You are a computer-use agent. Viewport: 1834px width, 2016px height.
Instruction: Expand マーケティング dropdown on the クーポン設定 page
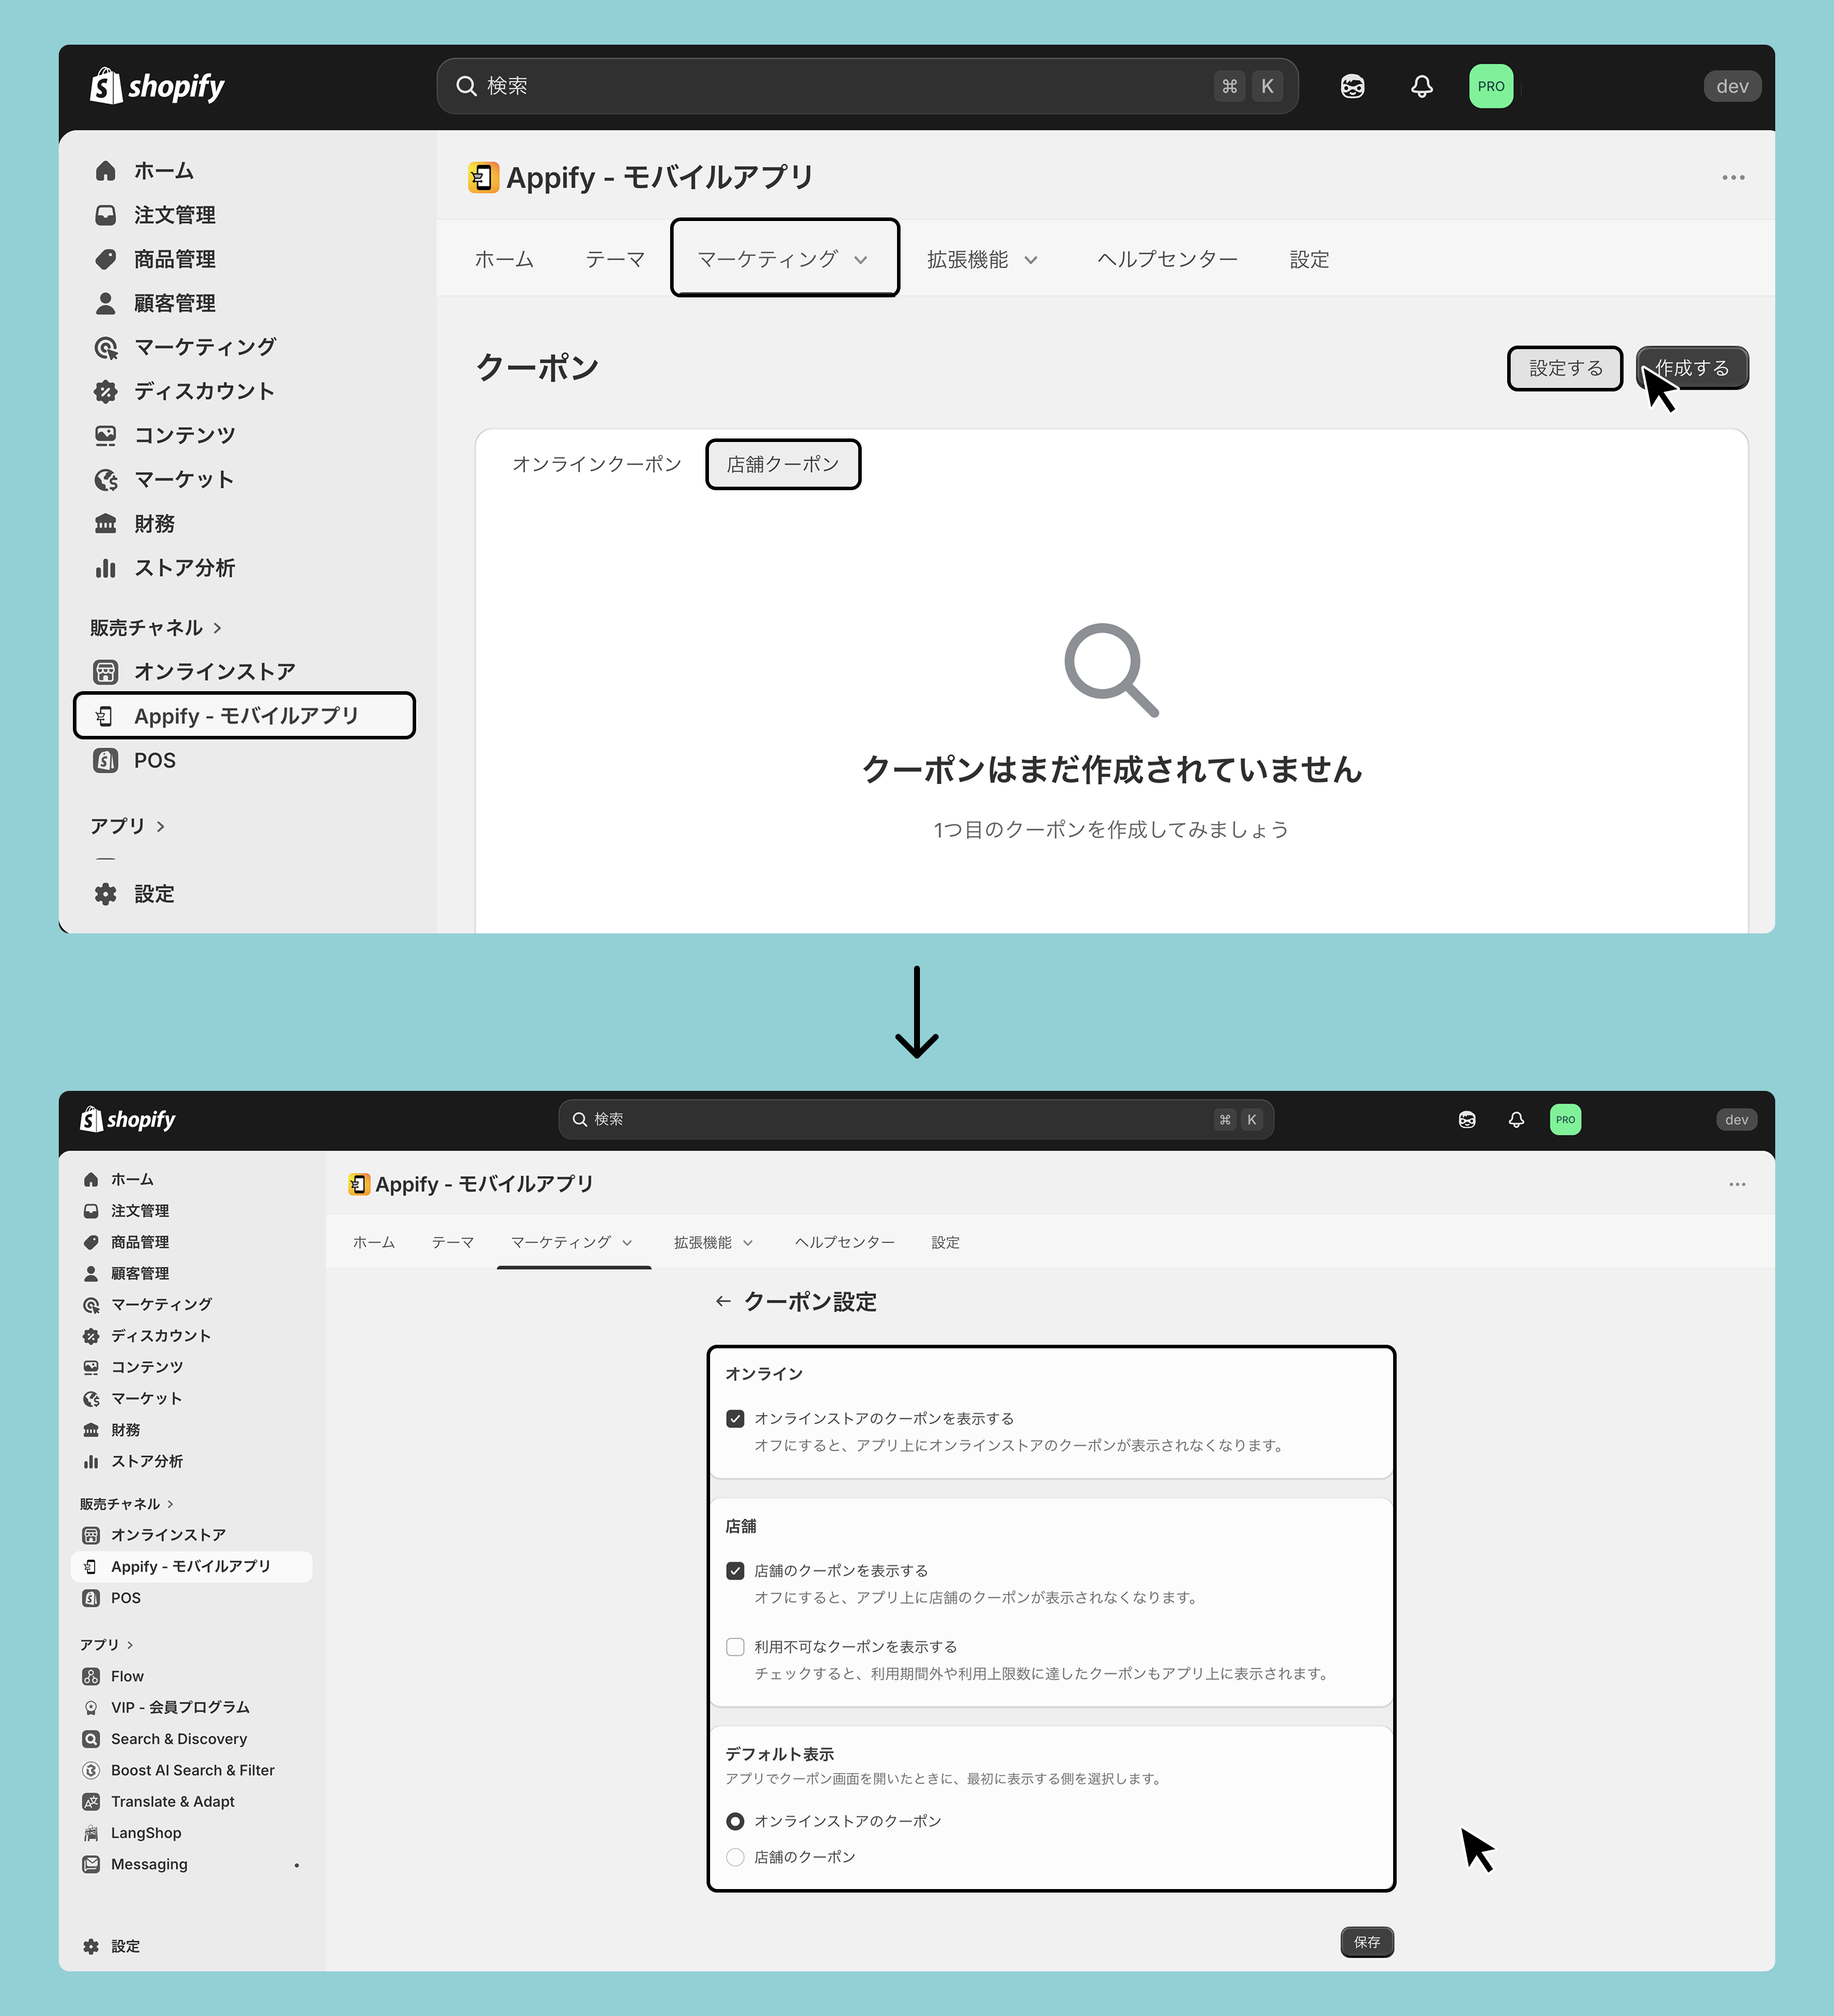tap(573, 1242)
